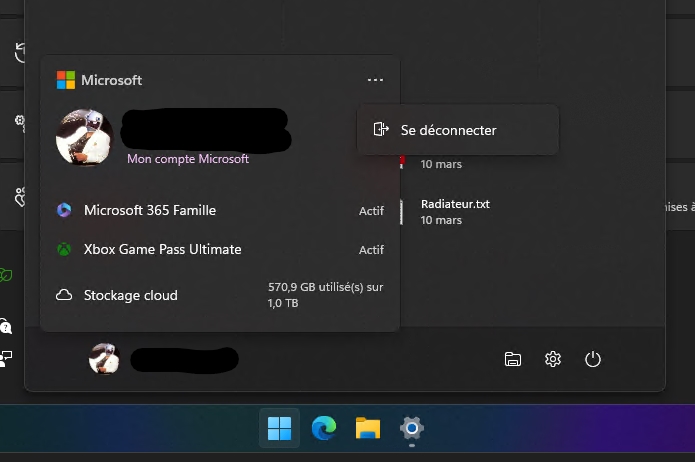Click the user avatar at Start menu bottom
The image size is (695, 462).
[x=104, y=358]
